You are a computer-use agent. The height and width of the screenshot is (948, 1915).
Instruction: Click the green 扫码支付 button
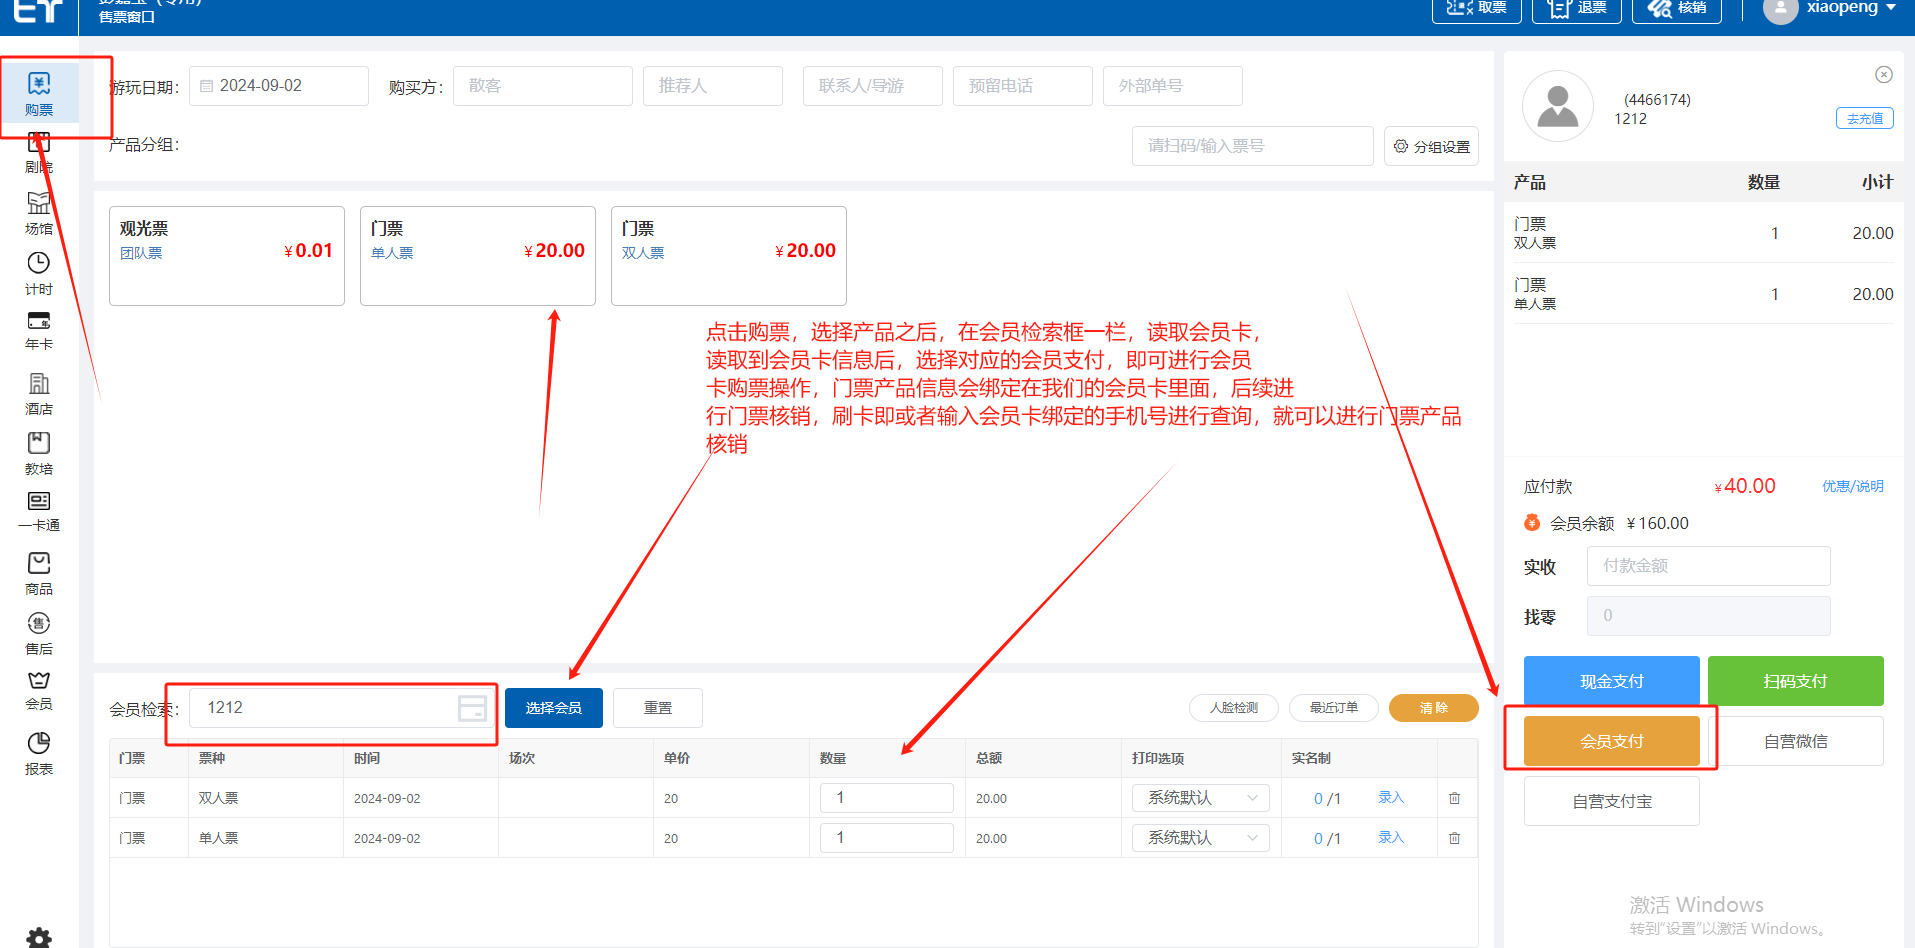pos(1795,681)
